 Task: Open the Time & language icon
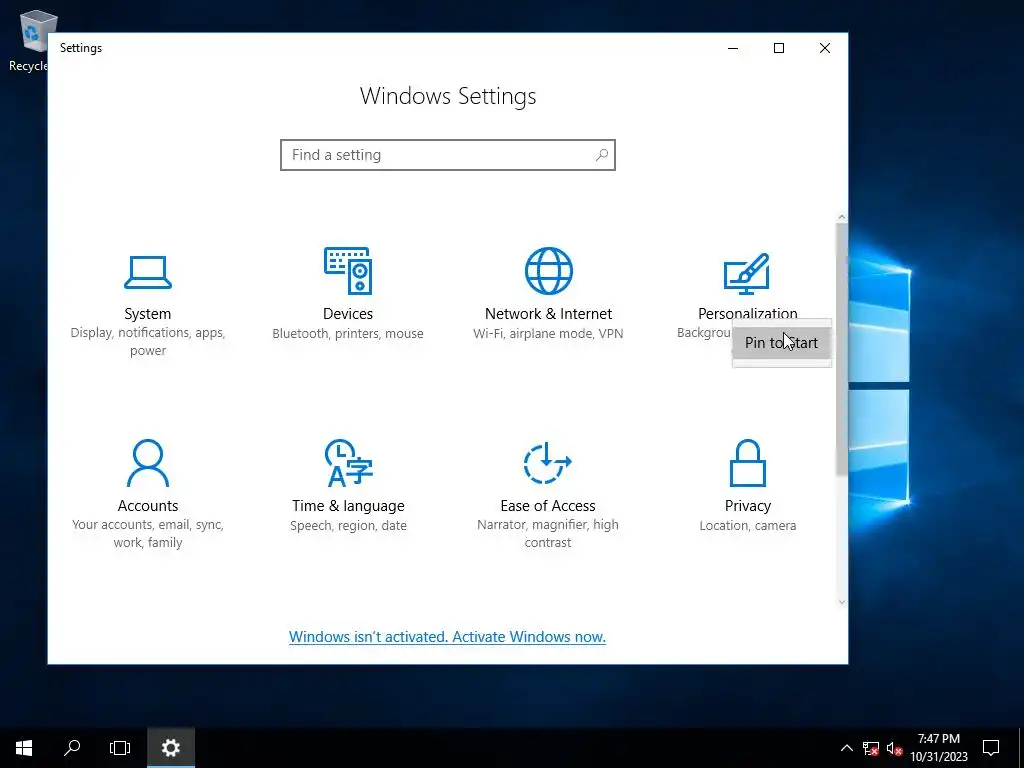coord(348,463)
